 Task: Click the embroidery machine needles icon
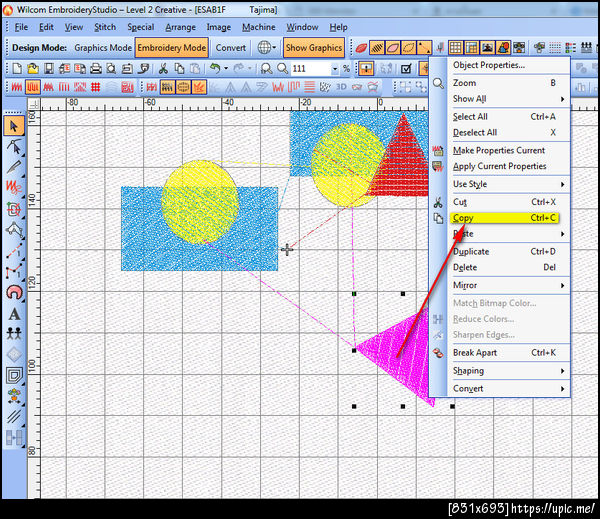pos(587,48)
